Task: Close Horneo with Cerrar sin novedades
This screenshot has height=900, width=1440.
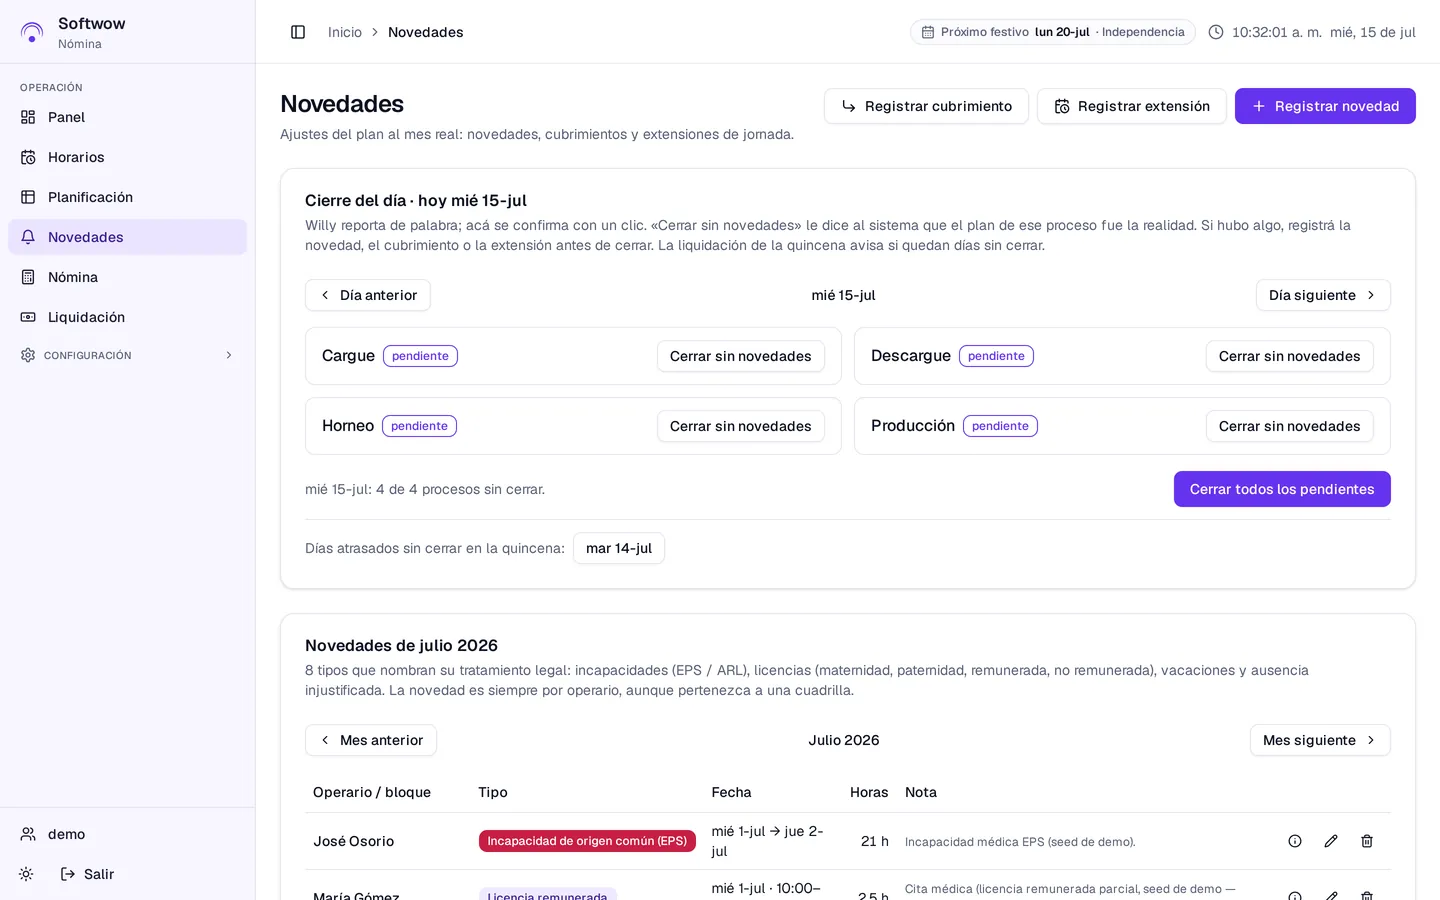Action: click(741, 426)
